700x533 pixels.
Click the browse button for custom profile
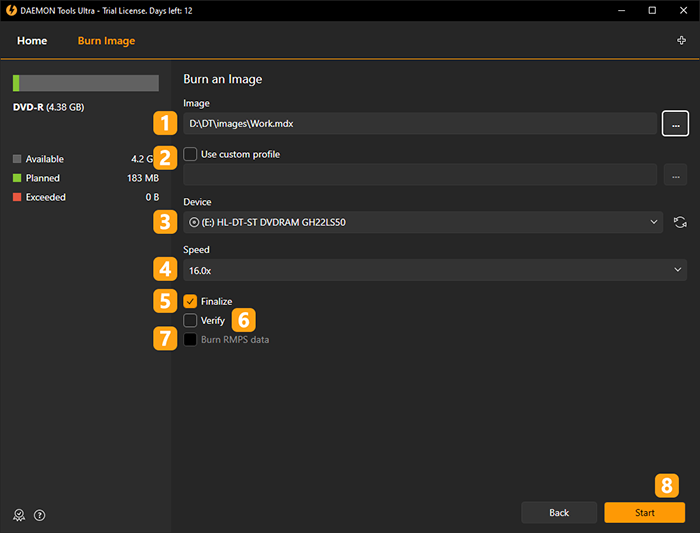(675, 175)
